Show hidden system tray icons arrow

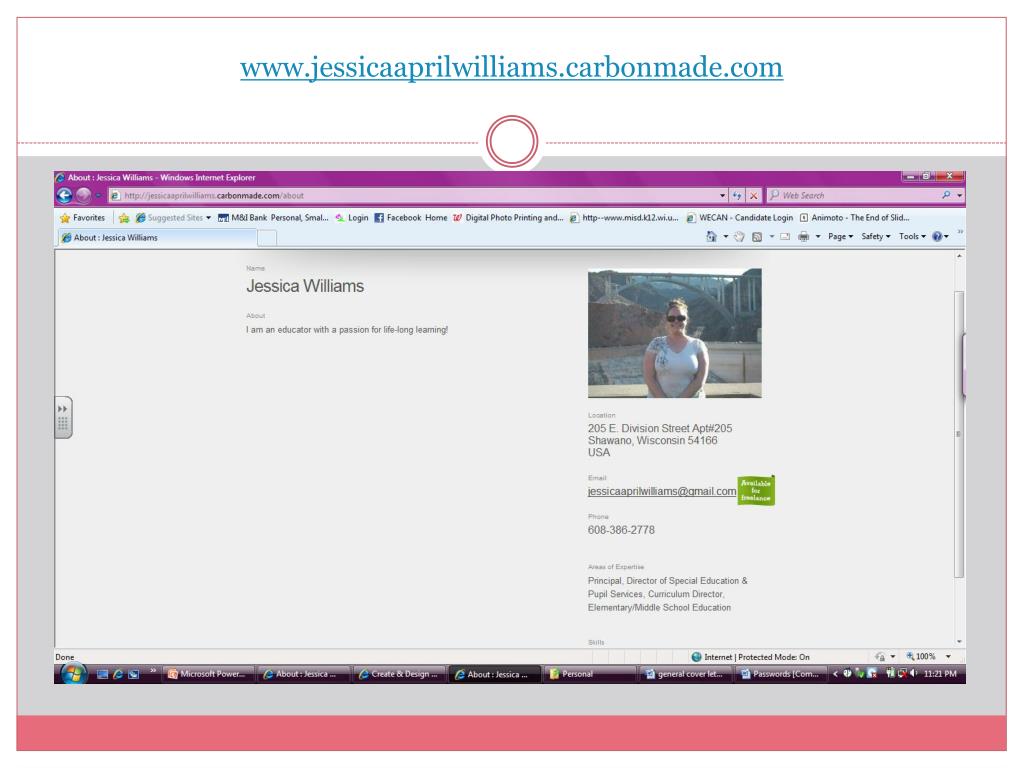[x=835, y=674]
